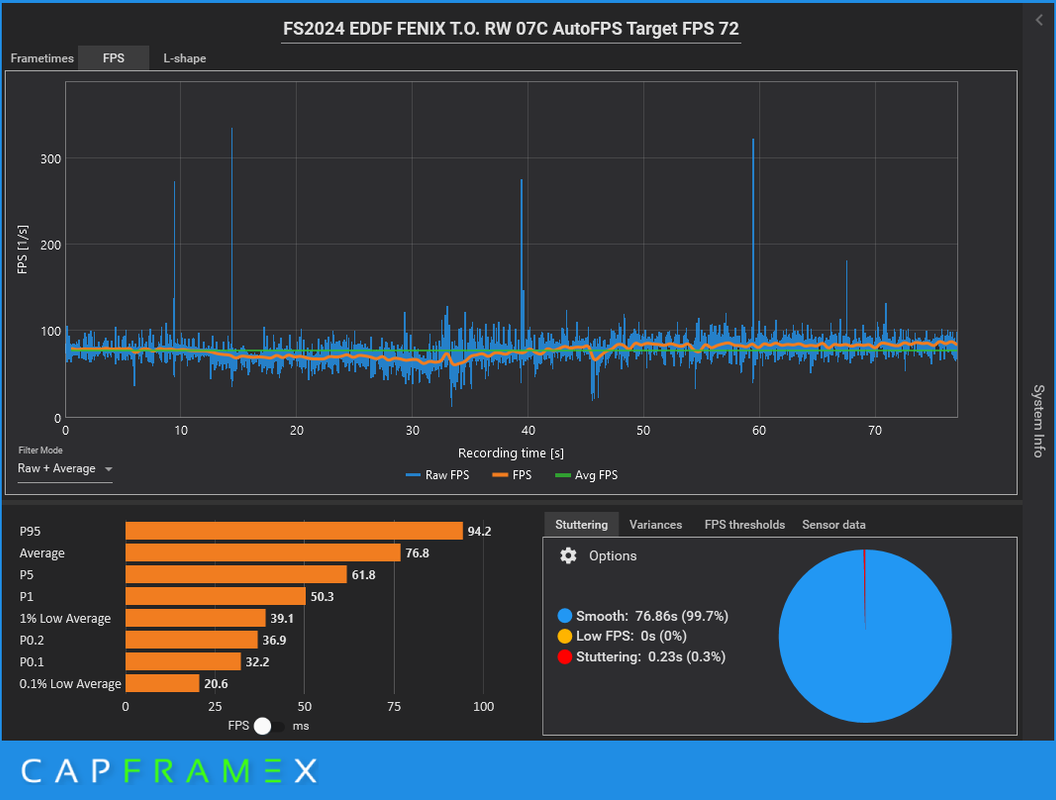1056x800 pixels.
Task: Click the Low FPS: 0s (0%) text
Action: coord(631,636)
